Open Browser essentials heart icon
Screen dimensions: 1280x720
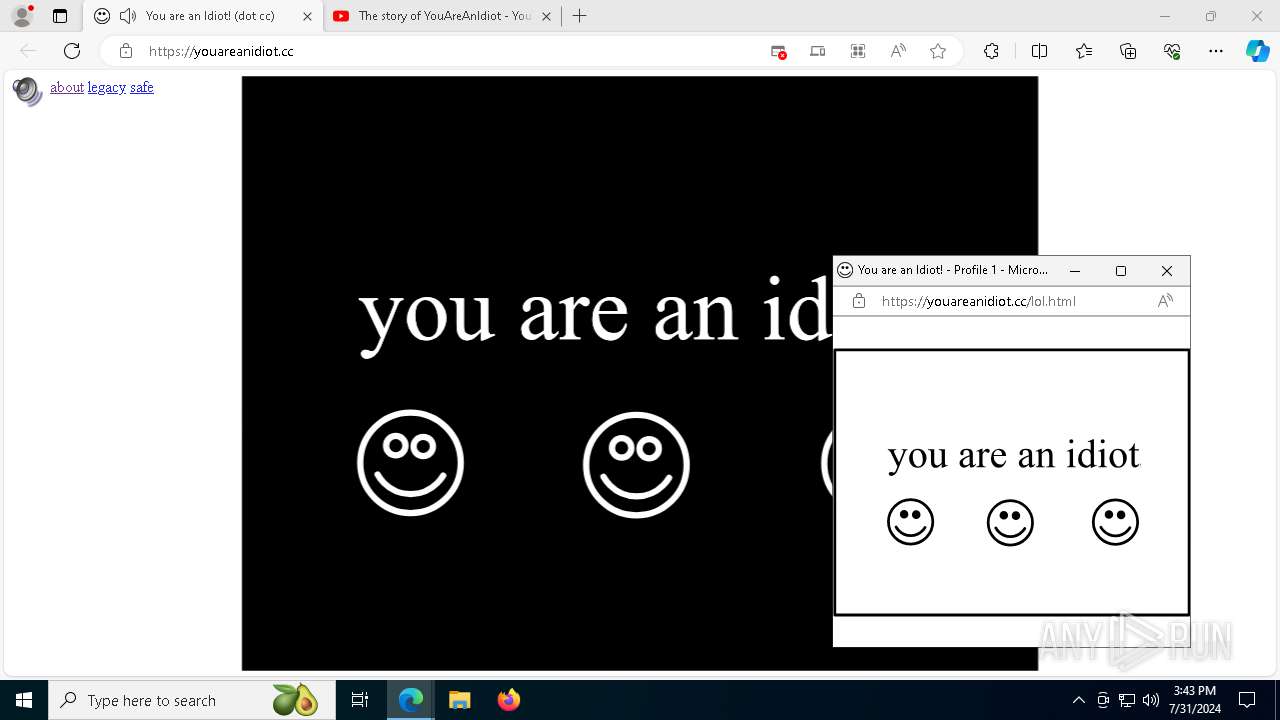click(1172, 51)
